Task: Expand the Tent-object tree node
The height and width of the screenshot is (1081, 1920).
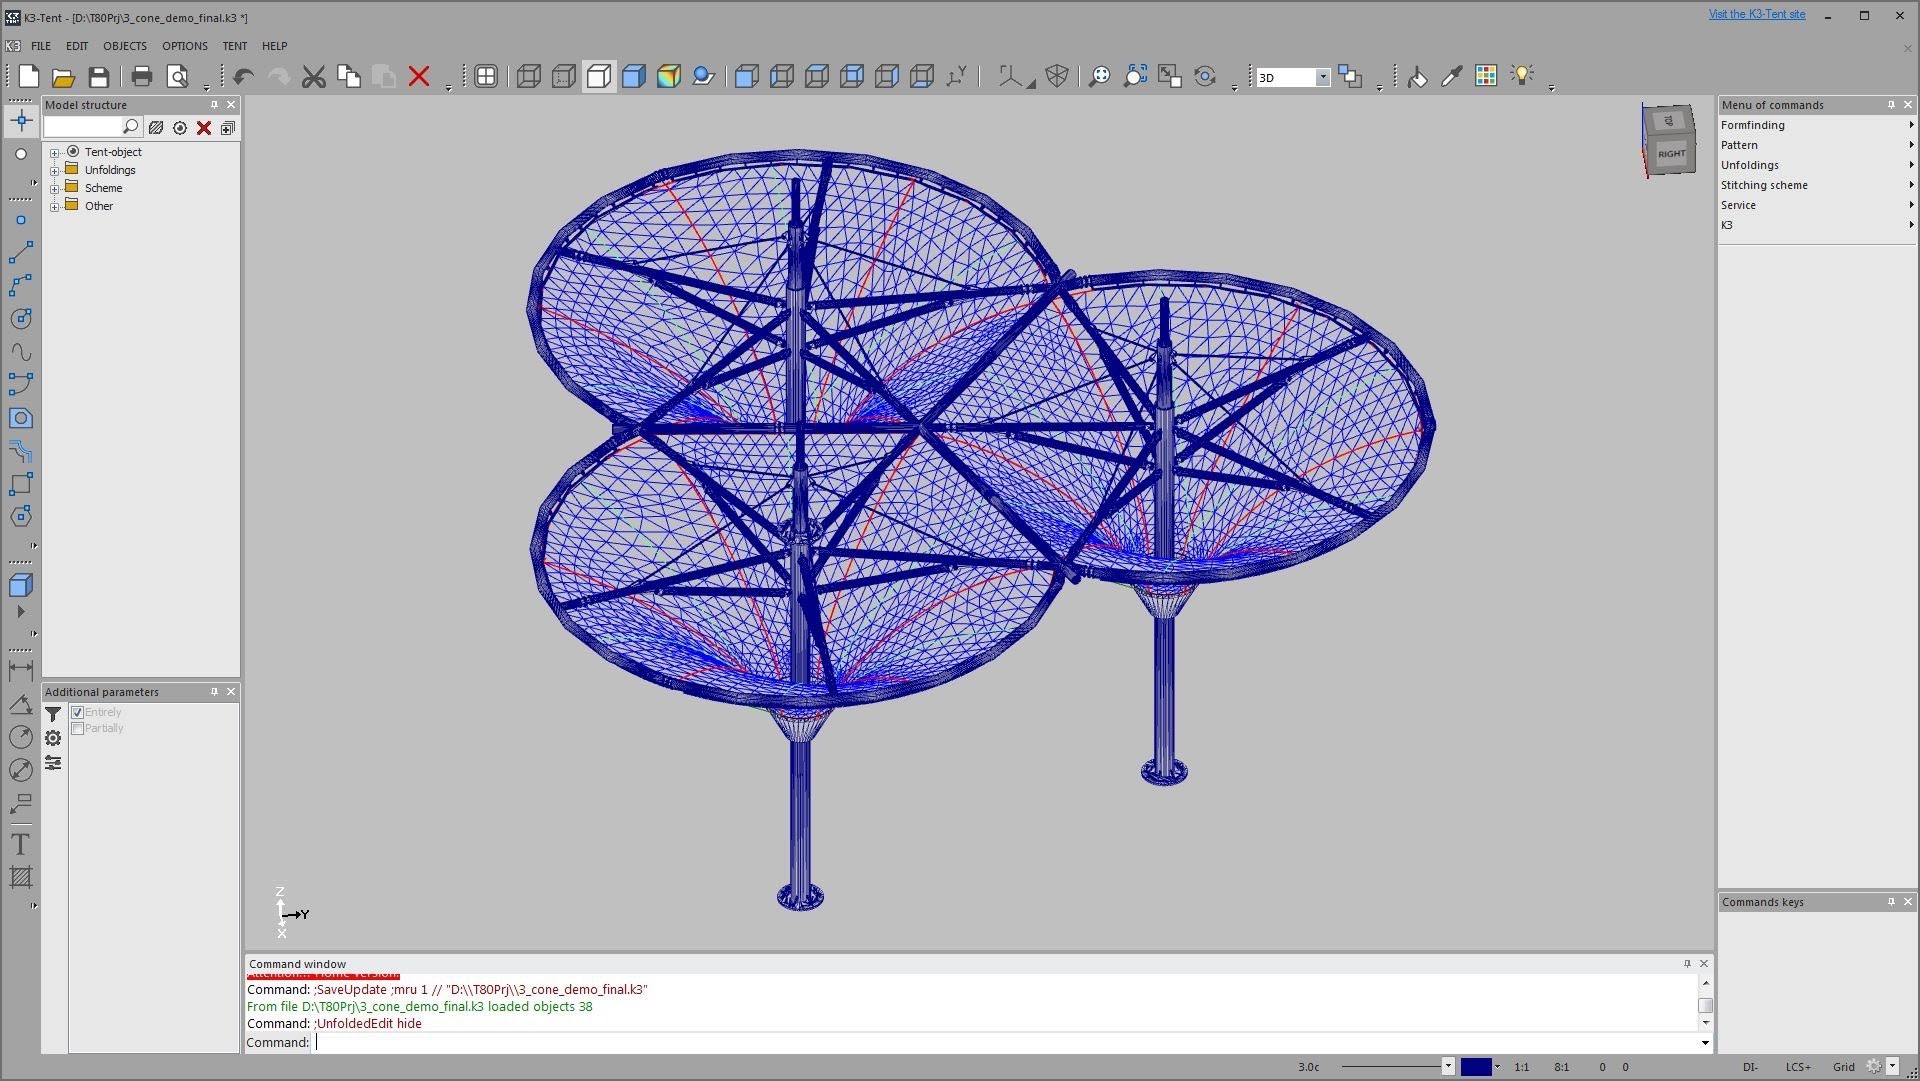Action: [x=55, y=153]
